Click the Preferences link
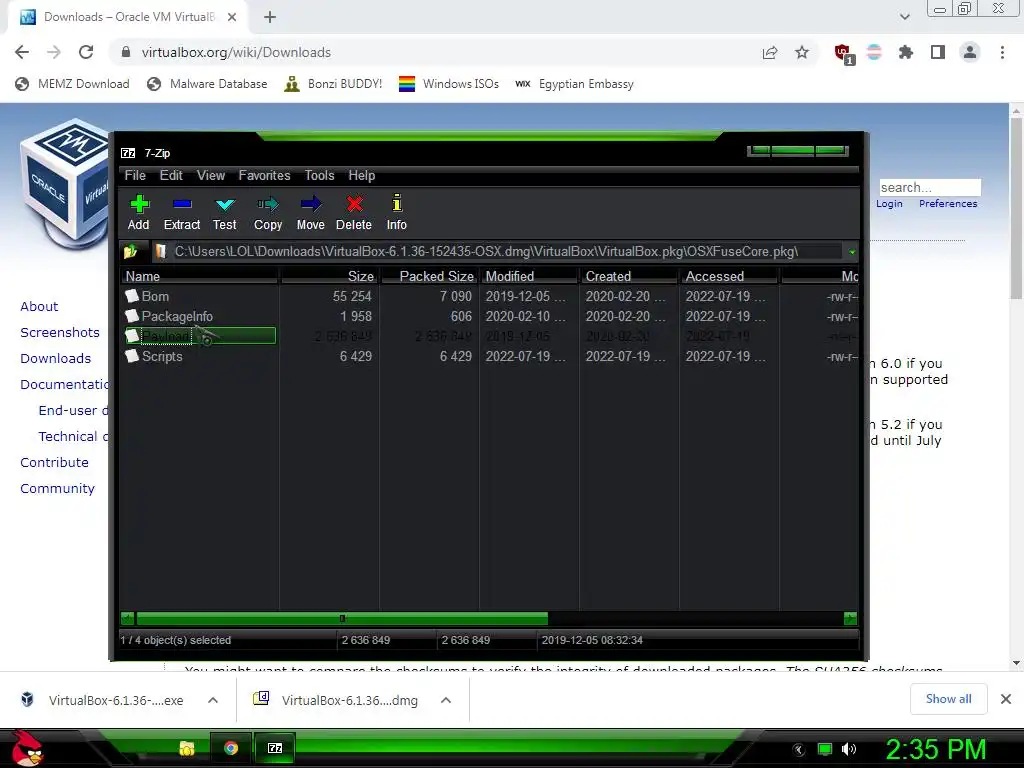 pyautogui.click(x=948, y=204)
